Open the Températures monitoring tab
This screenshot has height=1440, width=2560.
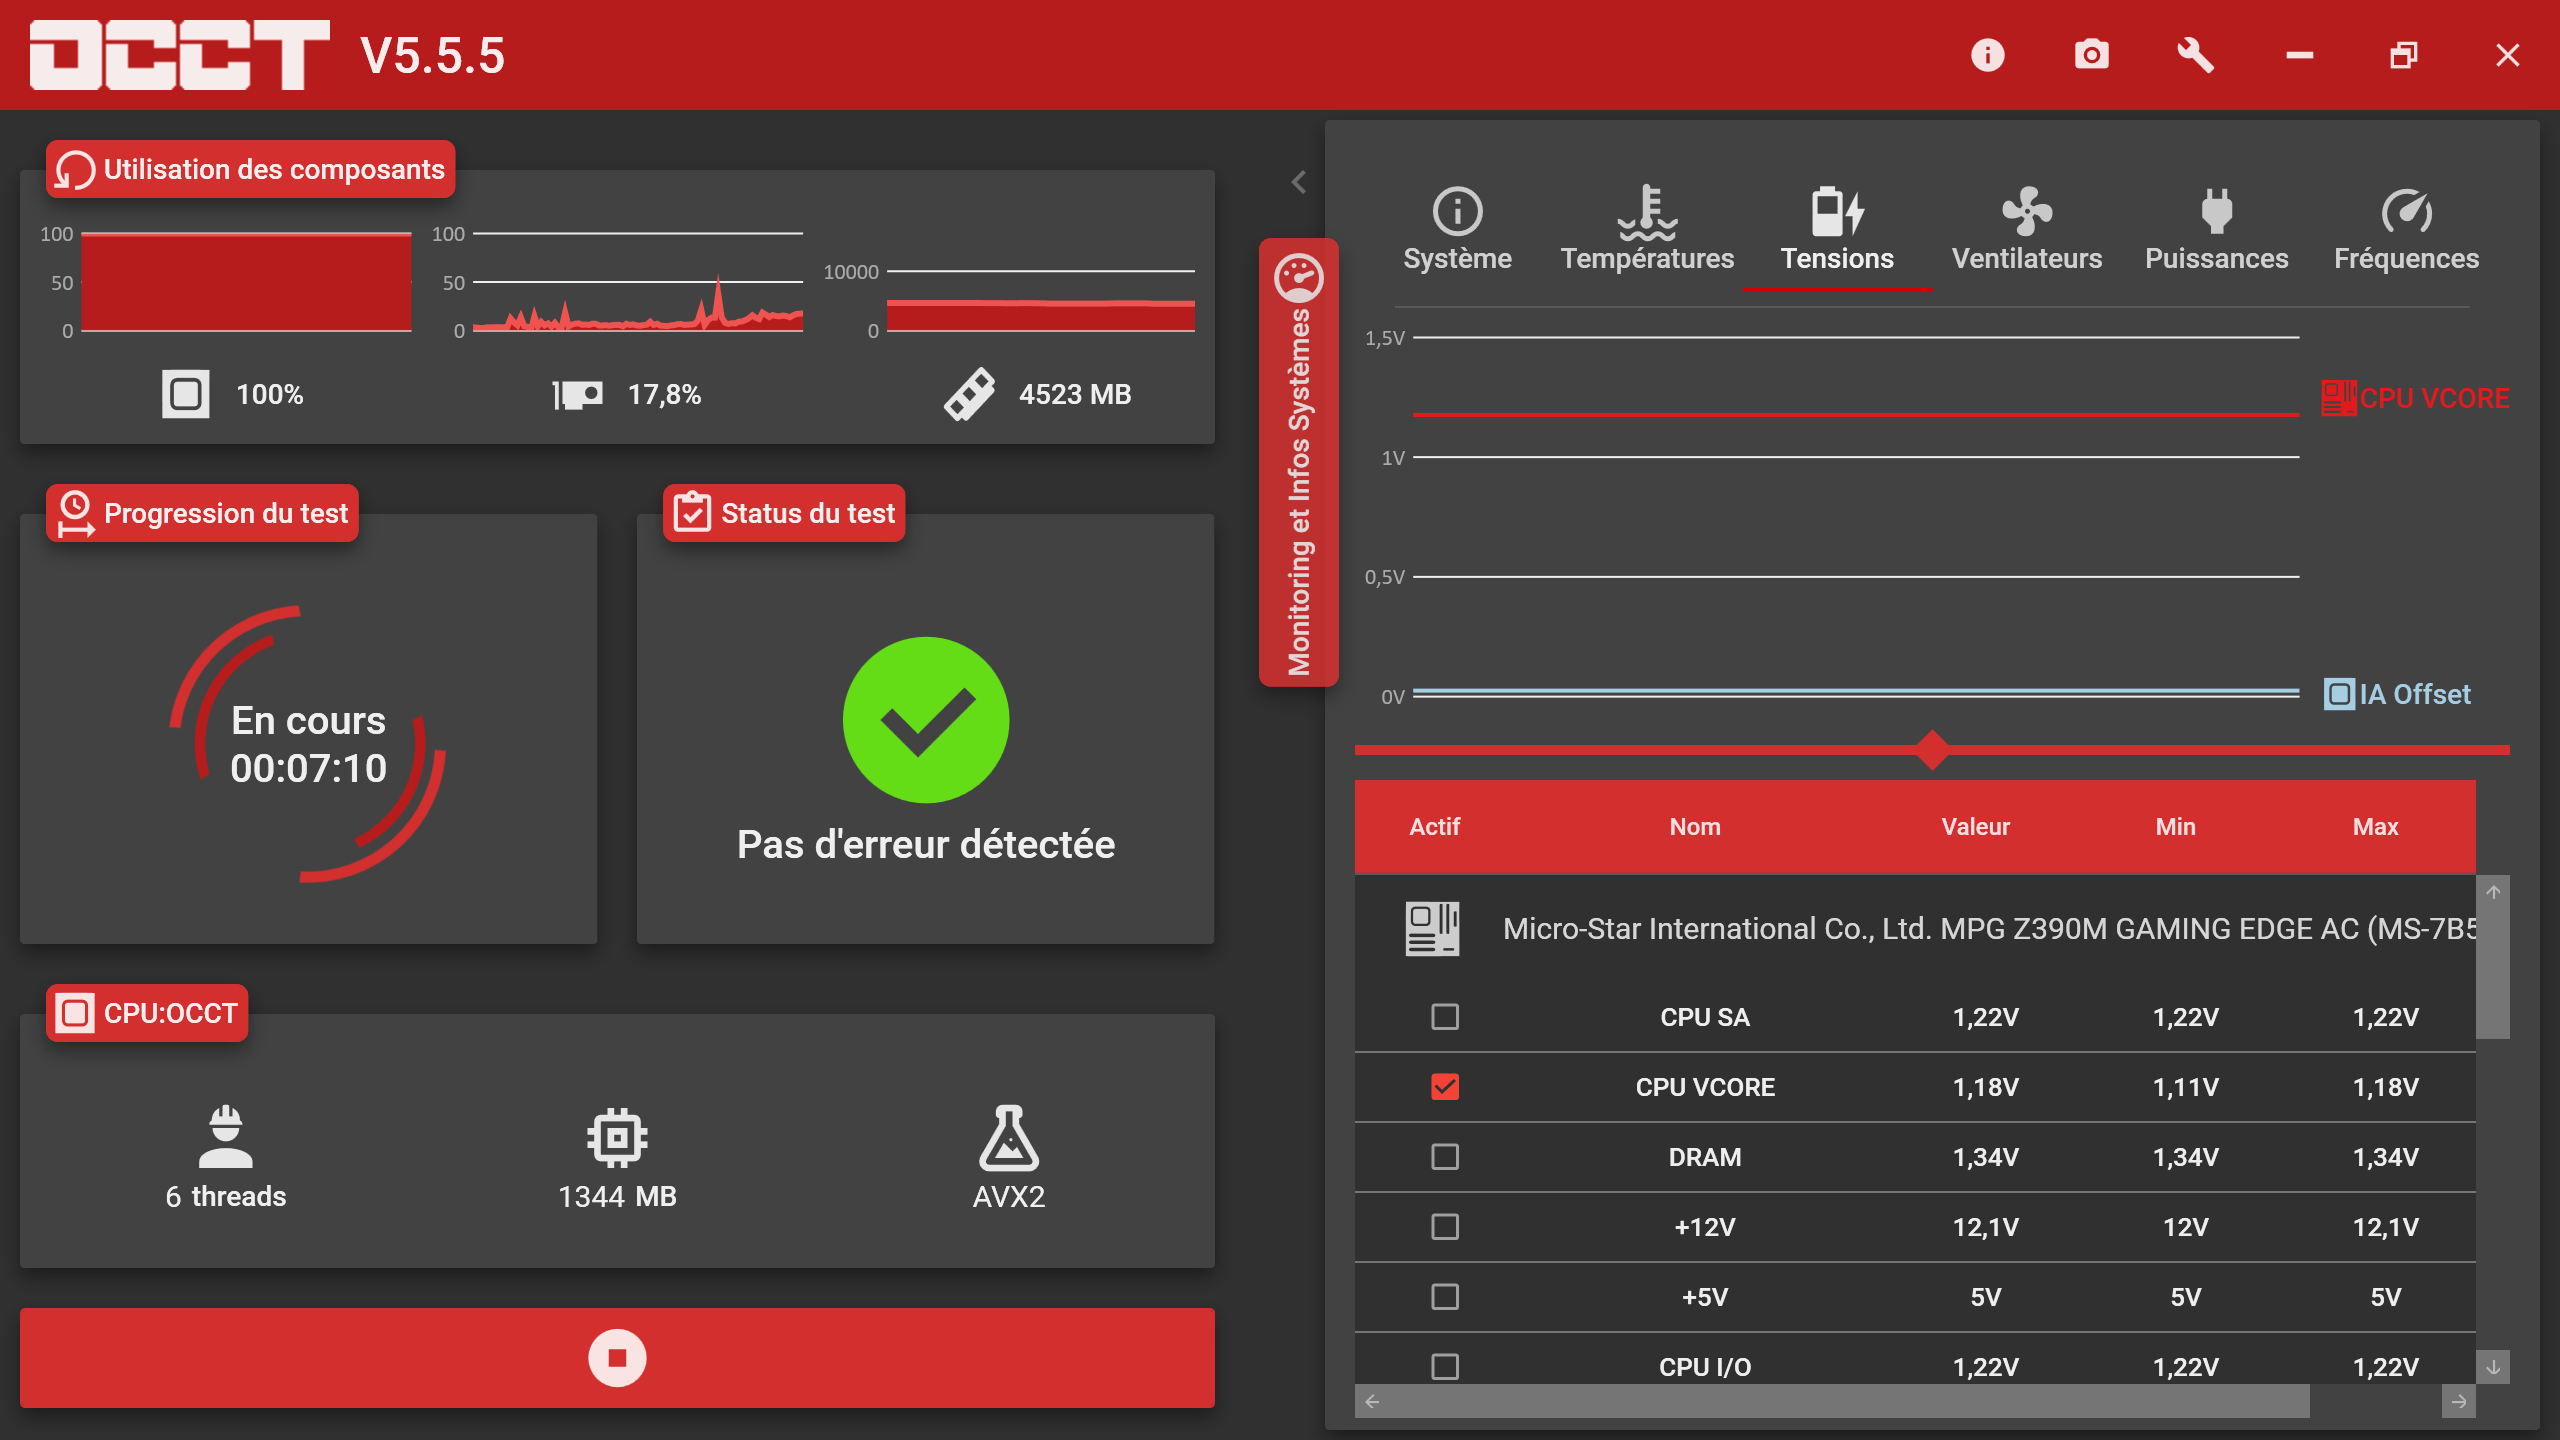pos(1647,229)
